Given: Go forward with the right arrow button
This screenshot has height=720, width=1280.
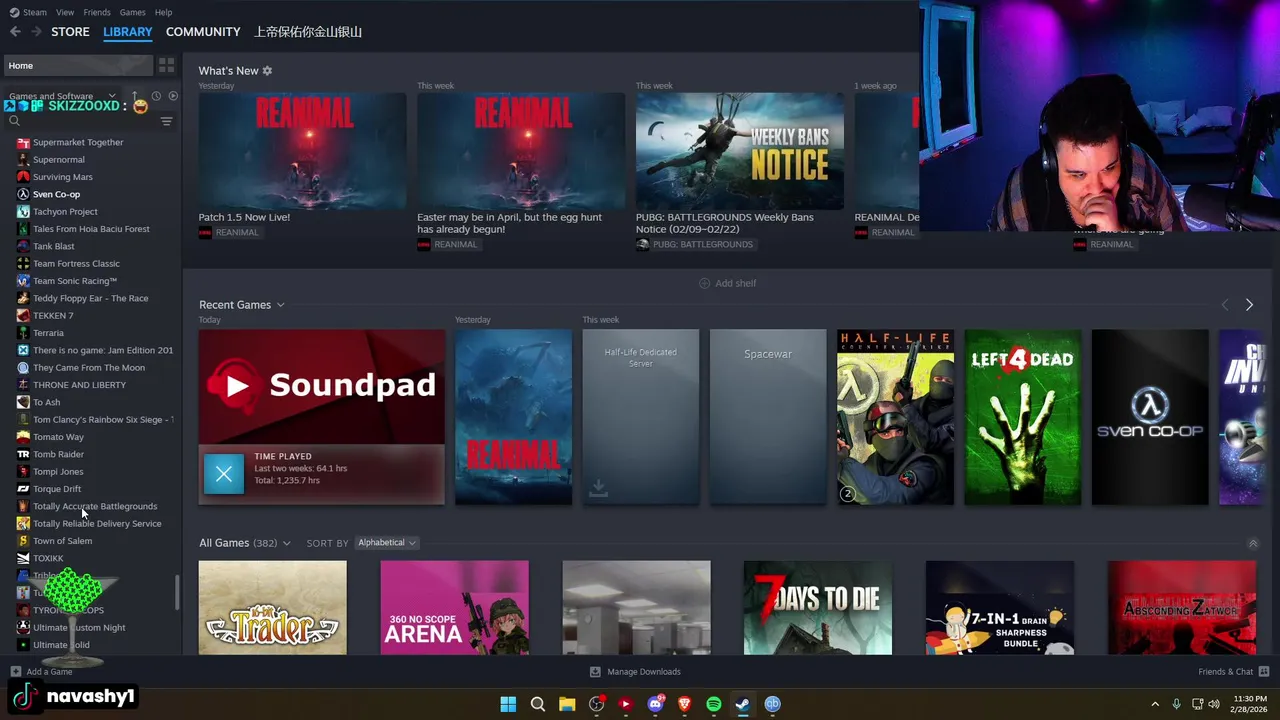Looking at the screenshot, I should (x=36, y=32).
